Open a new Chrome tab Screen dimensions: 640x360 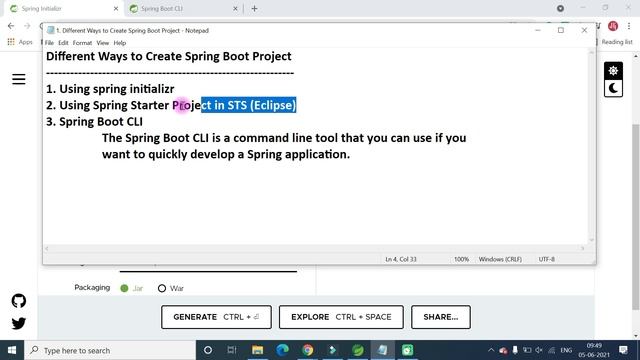tap(254, 8)
